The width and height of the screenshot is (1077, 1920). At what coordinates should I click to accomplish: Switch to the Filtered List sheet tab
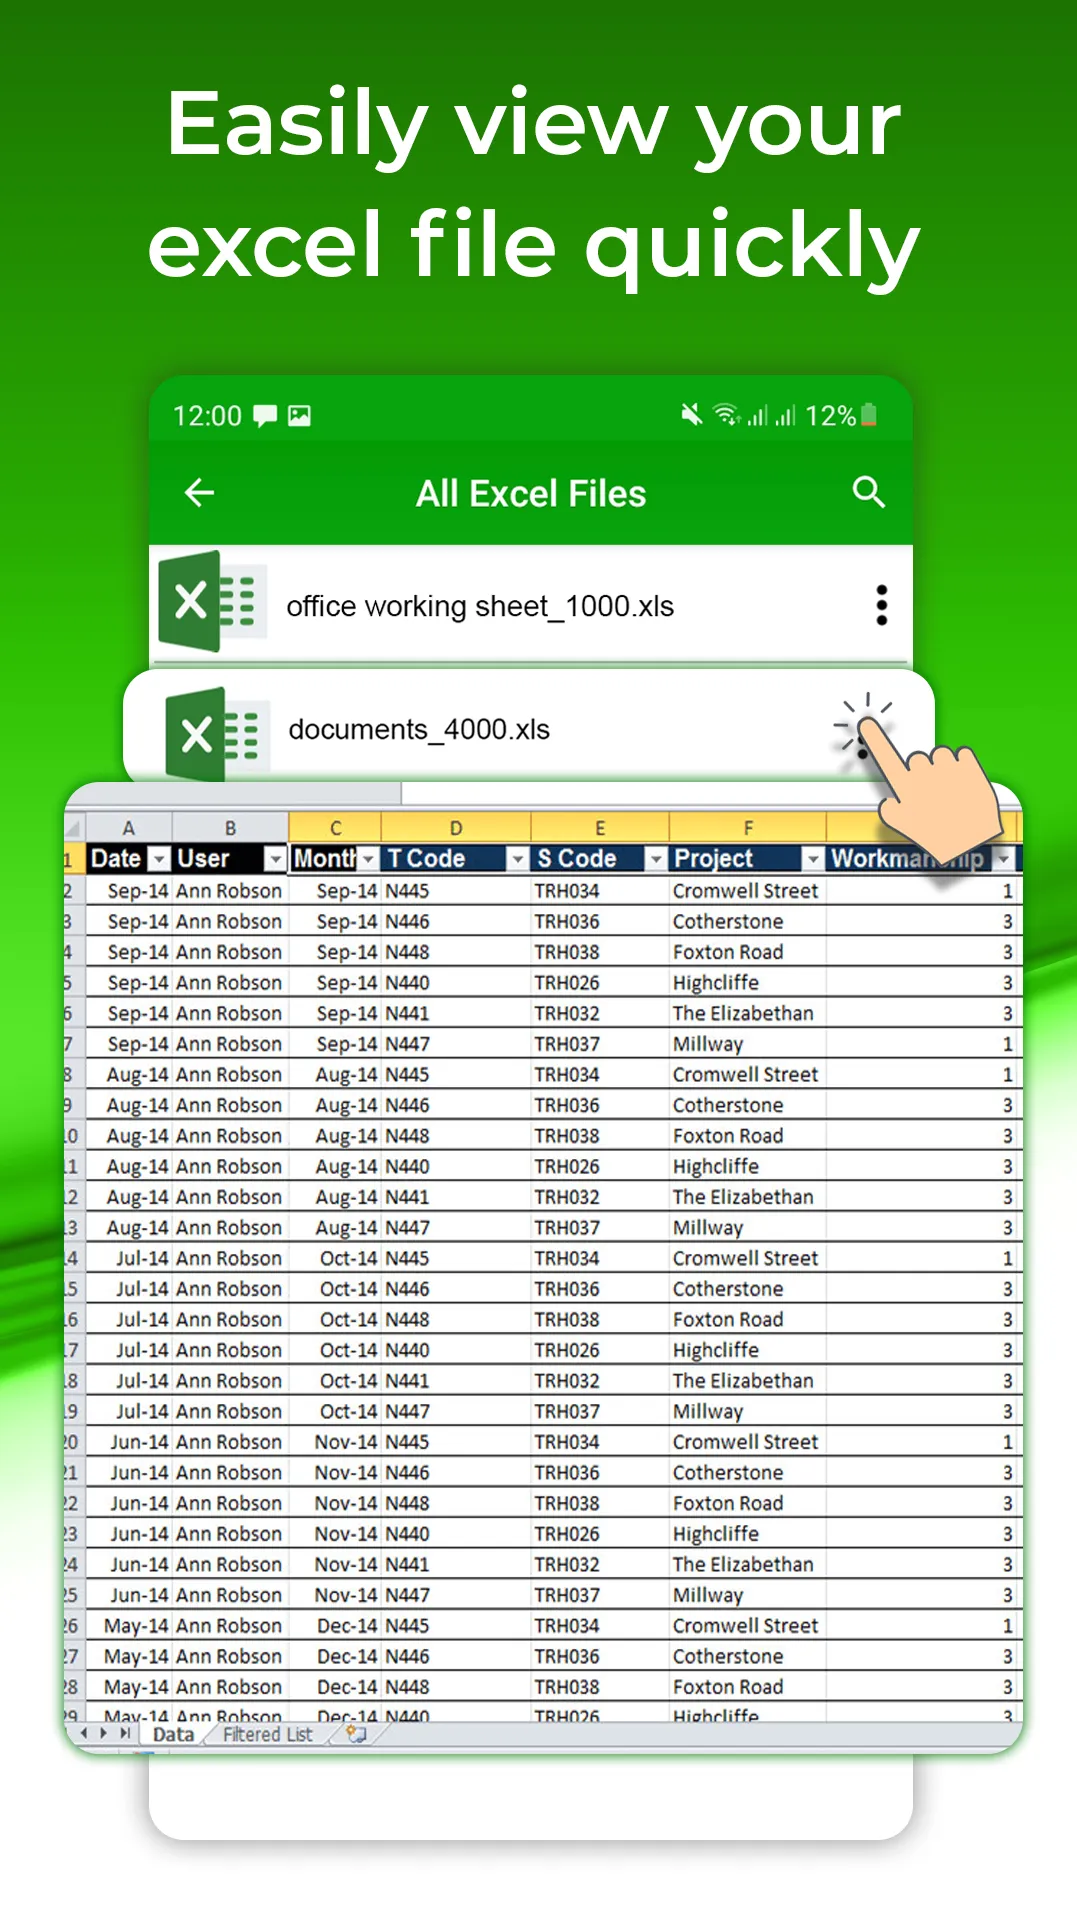tap(267, 1735)
